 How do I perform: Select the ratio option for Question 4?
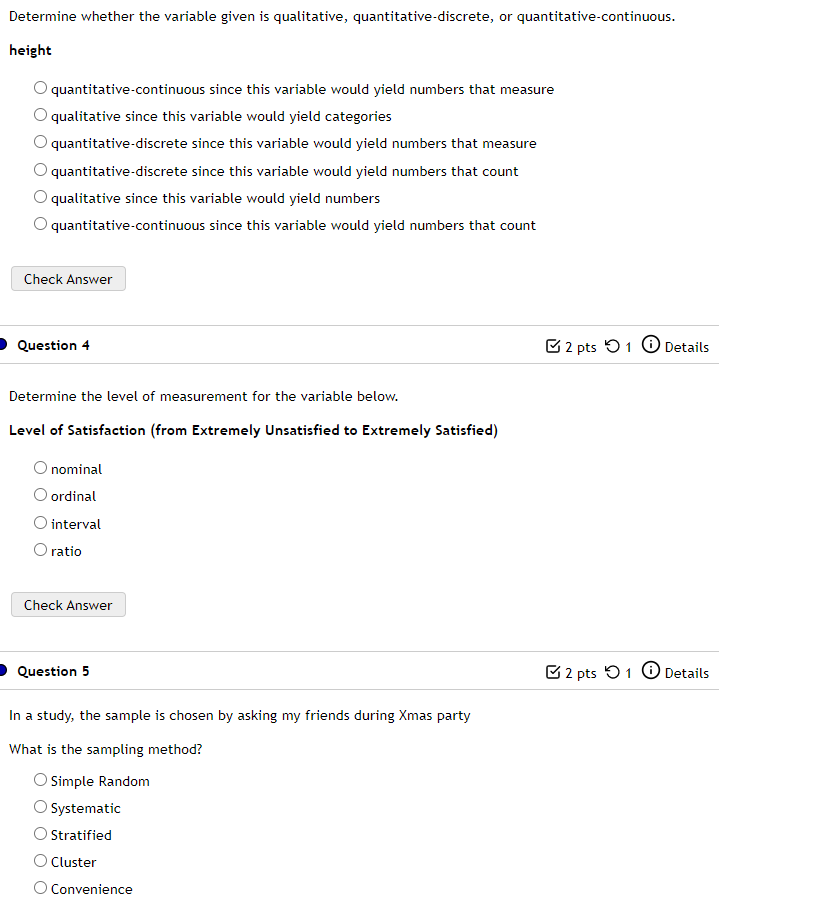coord(40,549)
